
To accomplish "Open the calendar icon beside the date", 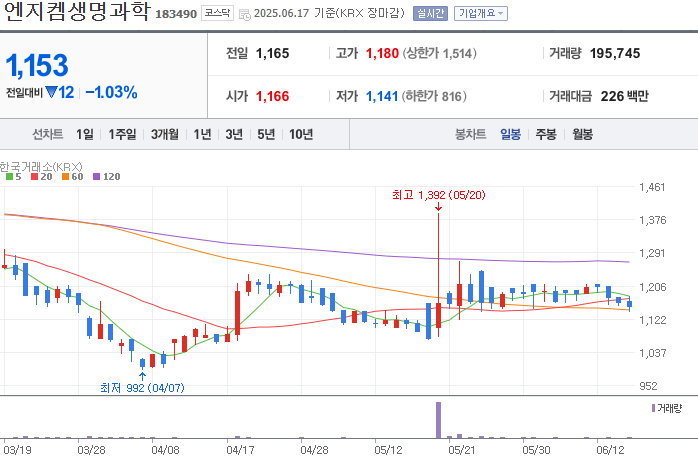I will [245, 14].
